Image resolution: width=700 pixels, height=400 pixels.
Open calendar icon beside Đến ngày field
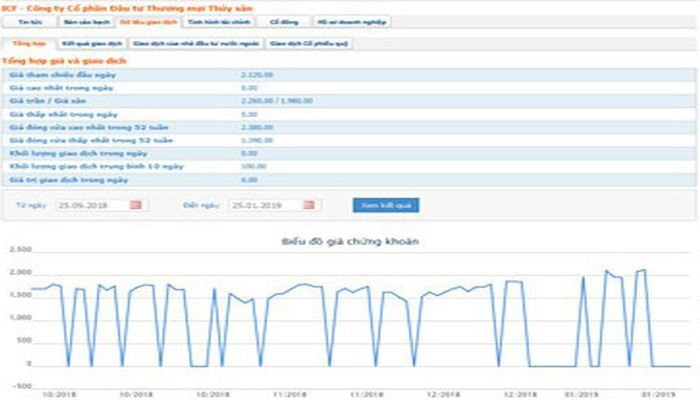point(309,205)
